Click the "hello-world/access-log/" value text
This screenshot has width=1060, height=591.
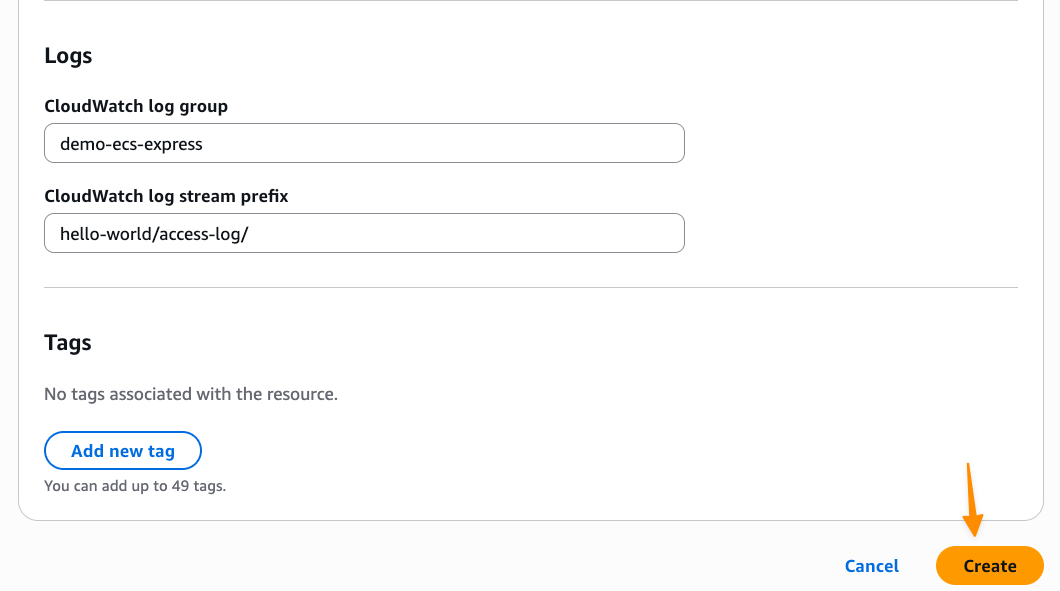click(153, 234)
